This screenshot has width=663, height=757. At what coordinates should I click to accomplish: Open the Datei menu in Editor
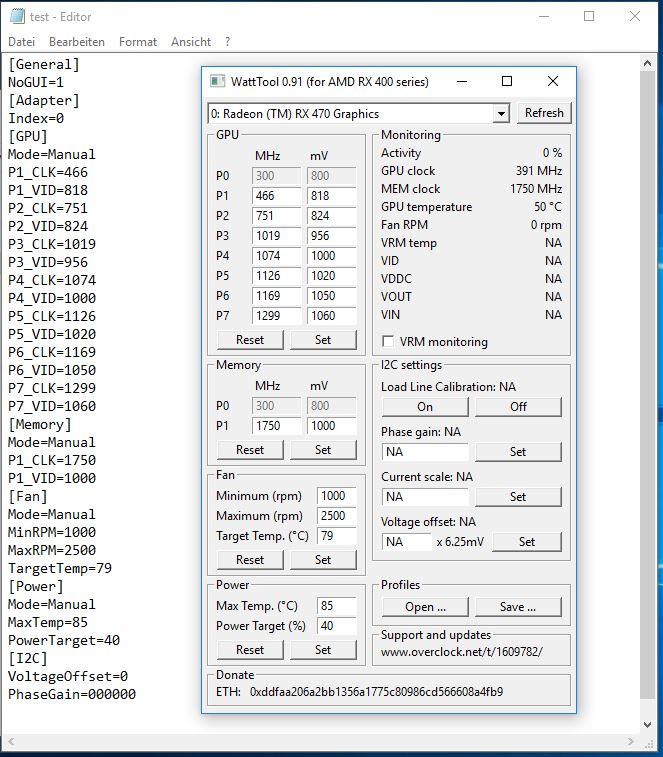22,42
